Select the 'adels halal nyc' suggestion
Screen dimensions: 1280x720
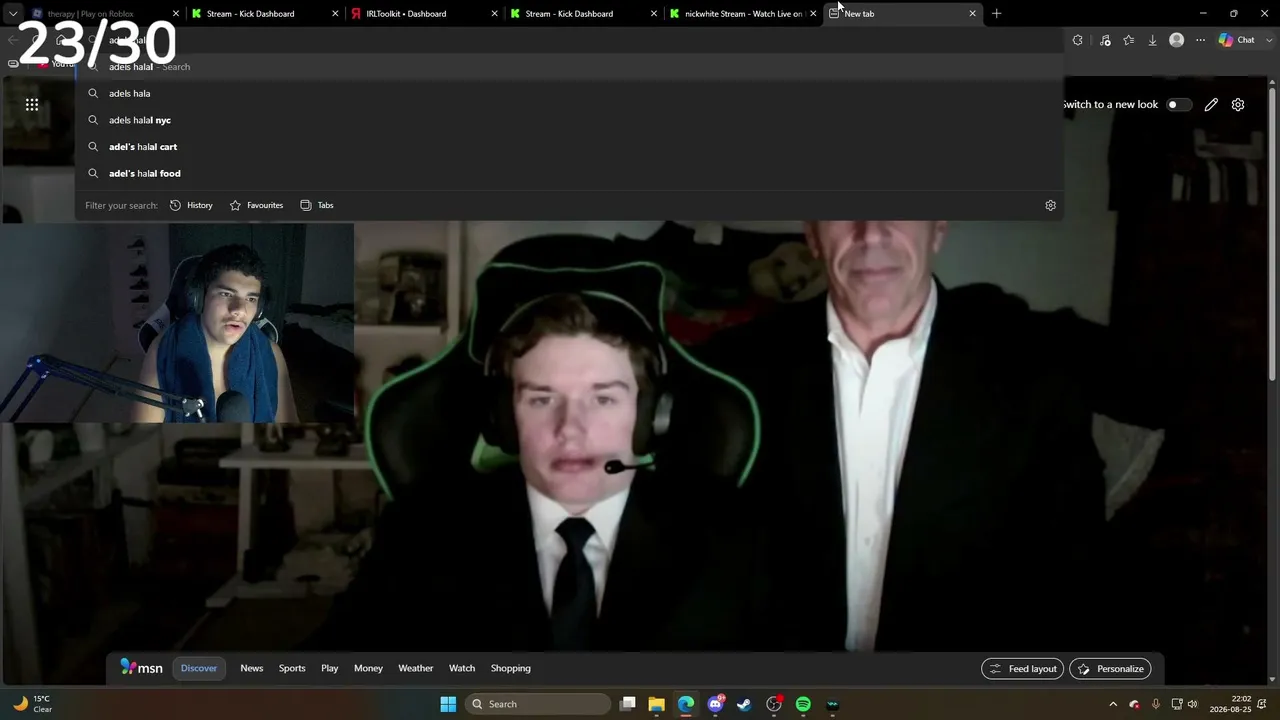point(569,120)
